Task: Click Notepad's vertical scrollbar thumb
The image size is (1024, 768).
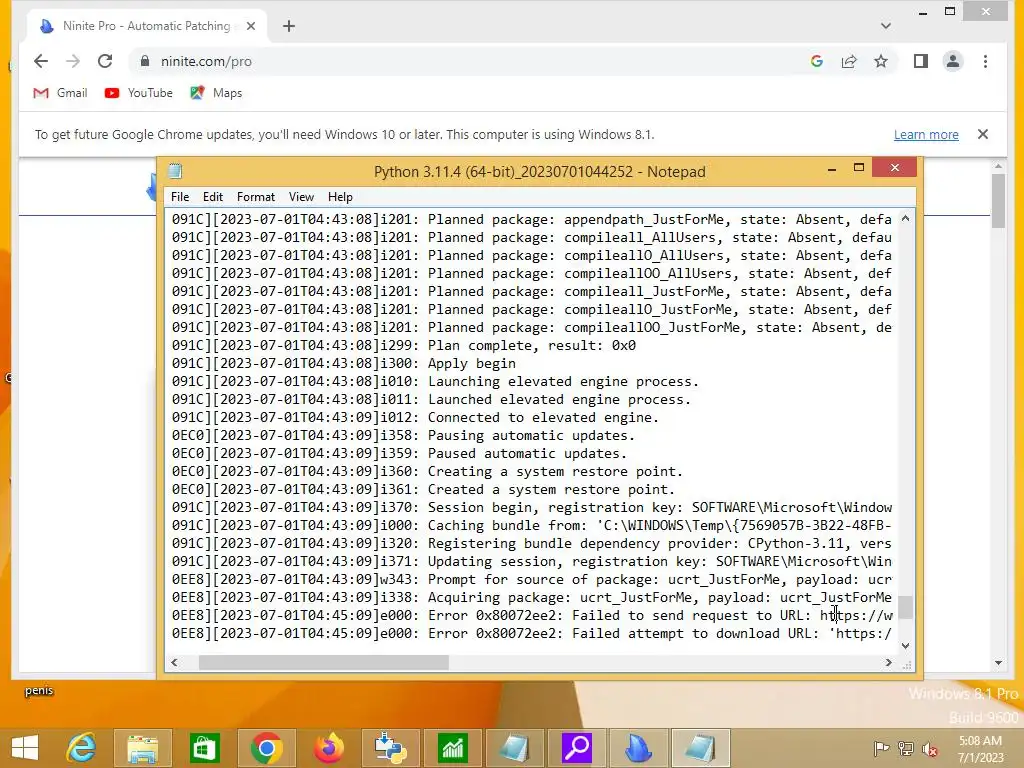Action: coord(905,607)
